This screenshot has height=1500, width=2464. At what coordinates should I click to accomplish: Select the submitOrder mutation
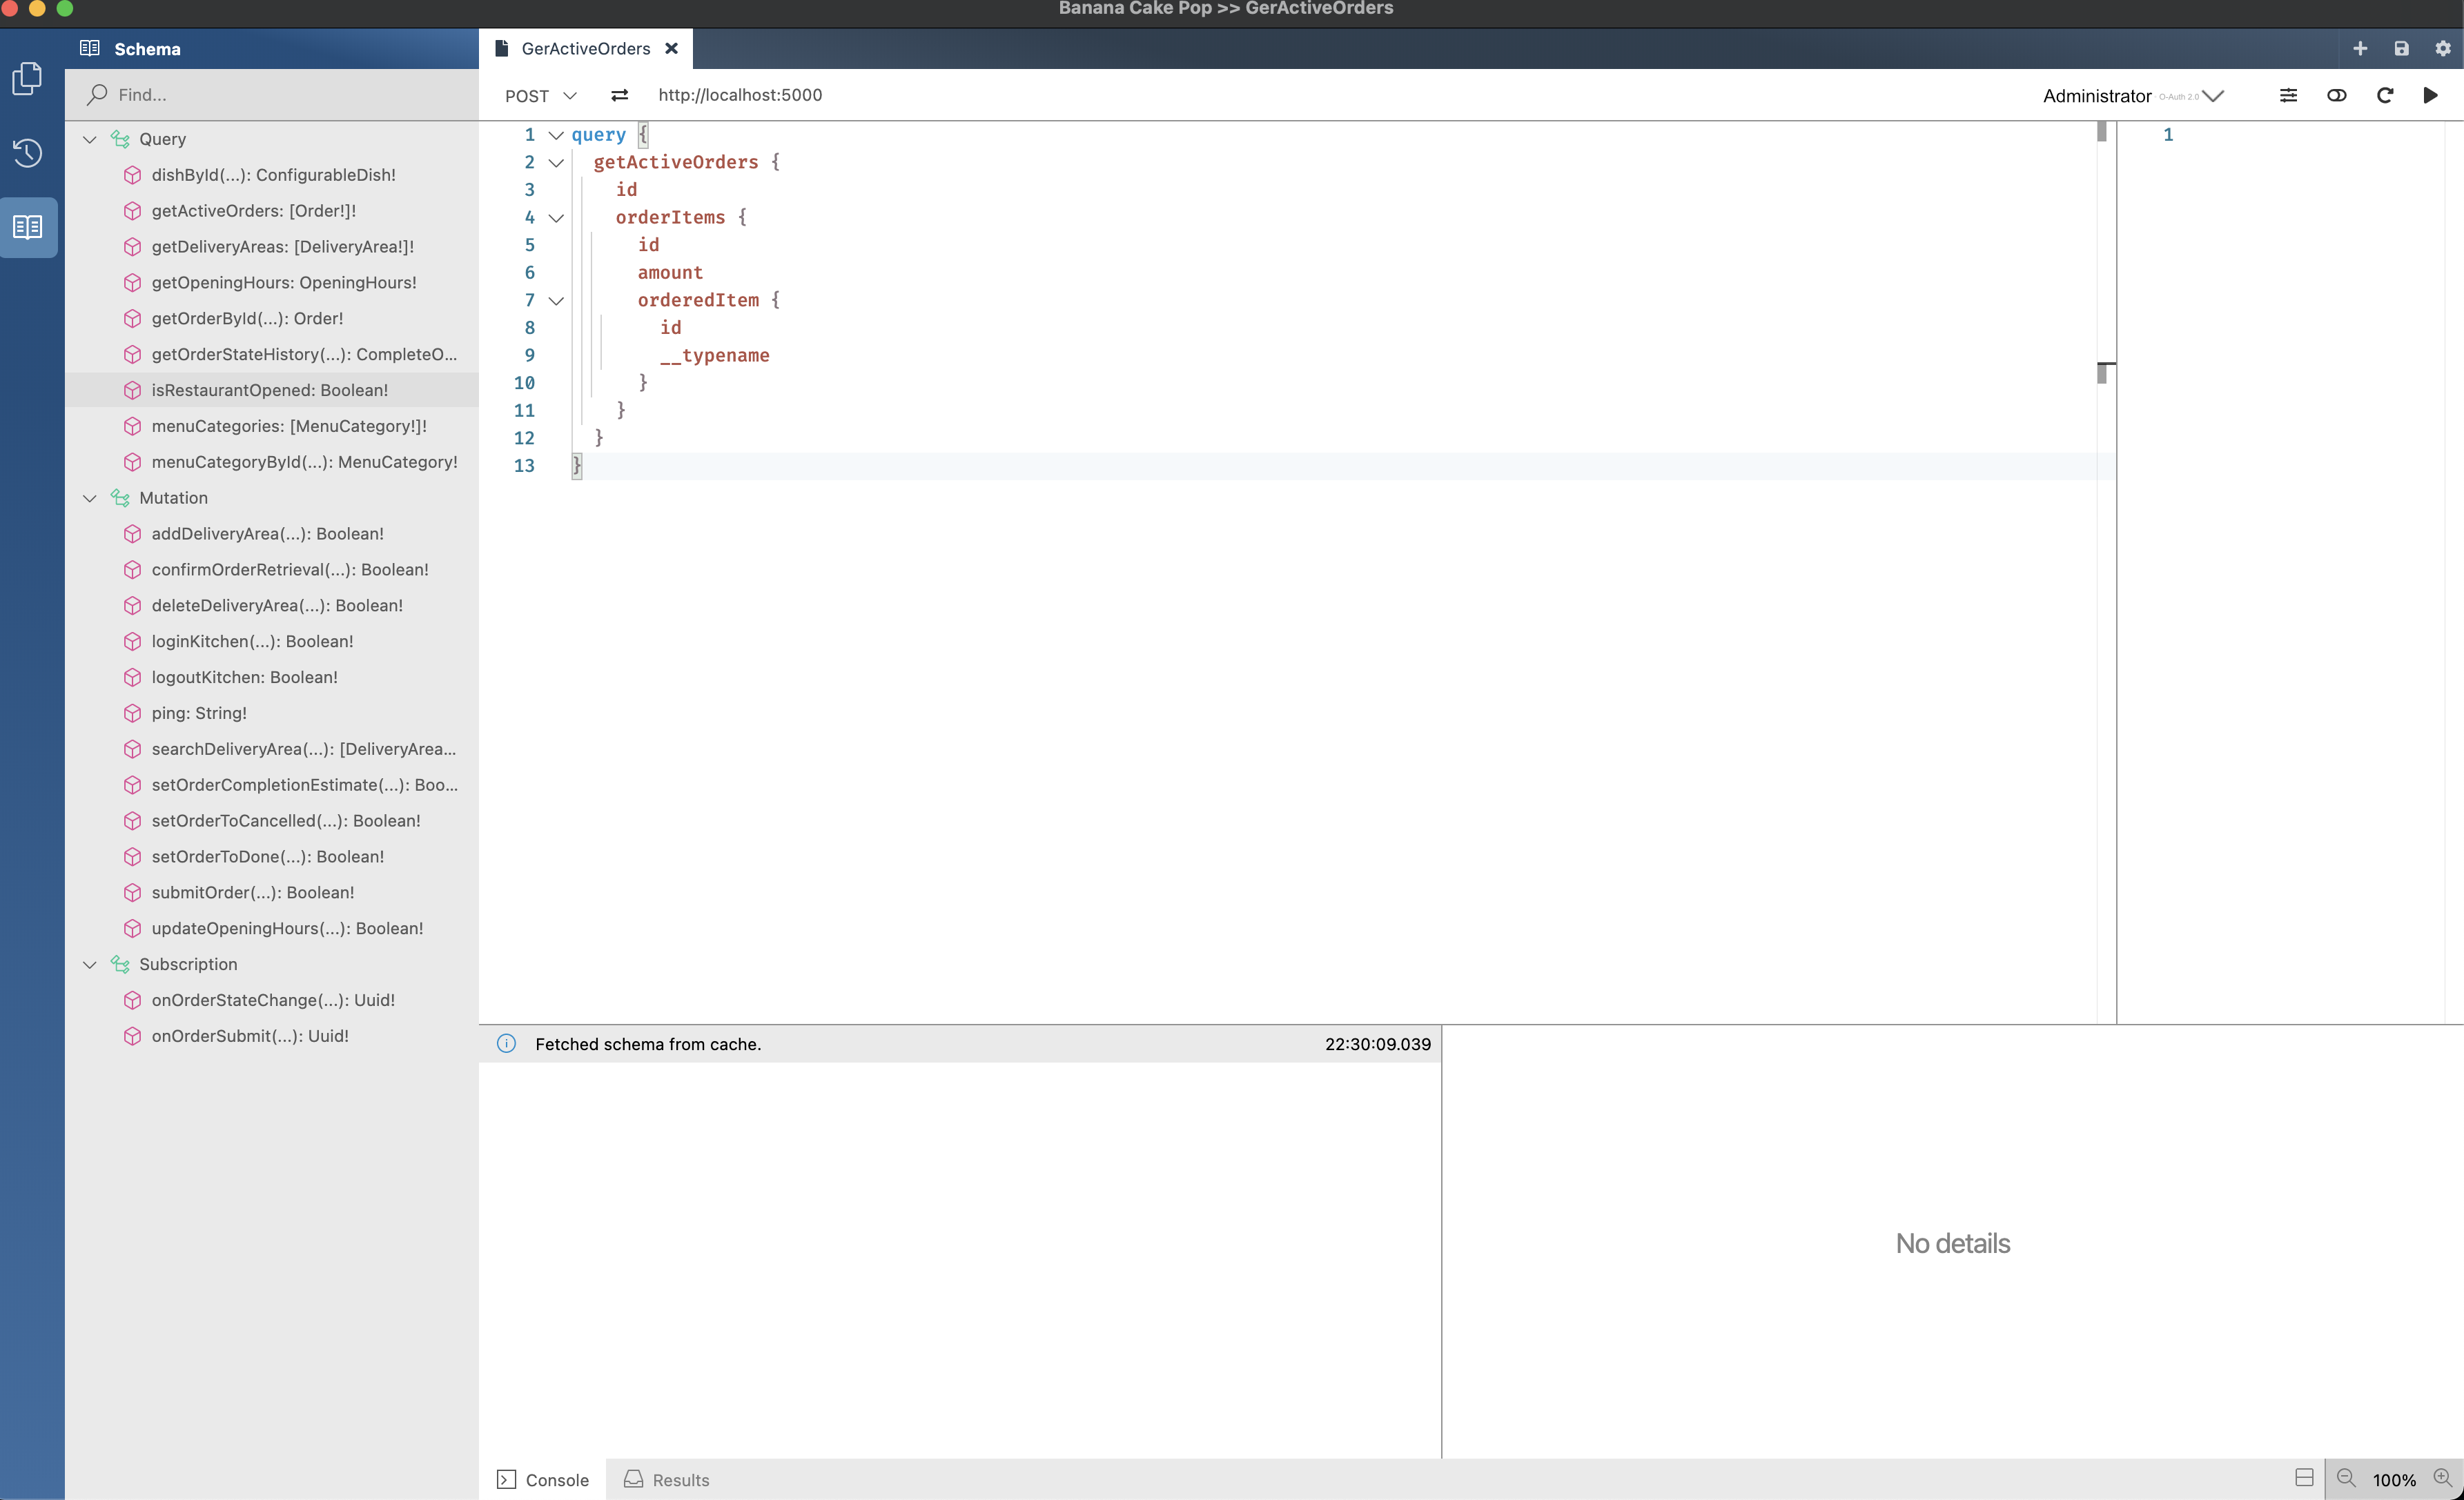252,892
